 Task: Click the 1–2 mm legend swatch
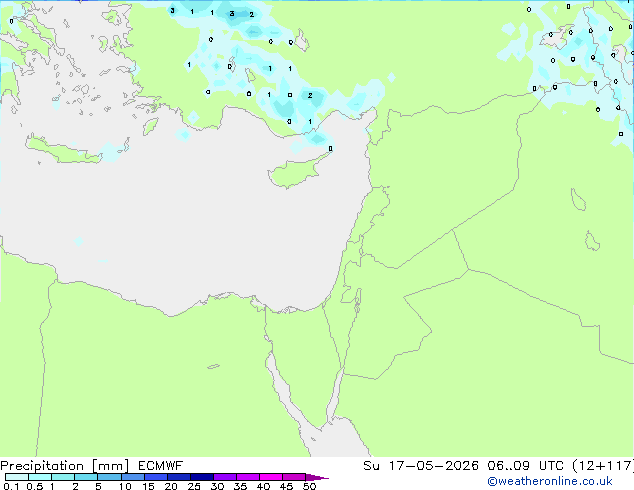coord(63,477)
